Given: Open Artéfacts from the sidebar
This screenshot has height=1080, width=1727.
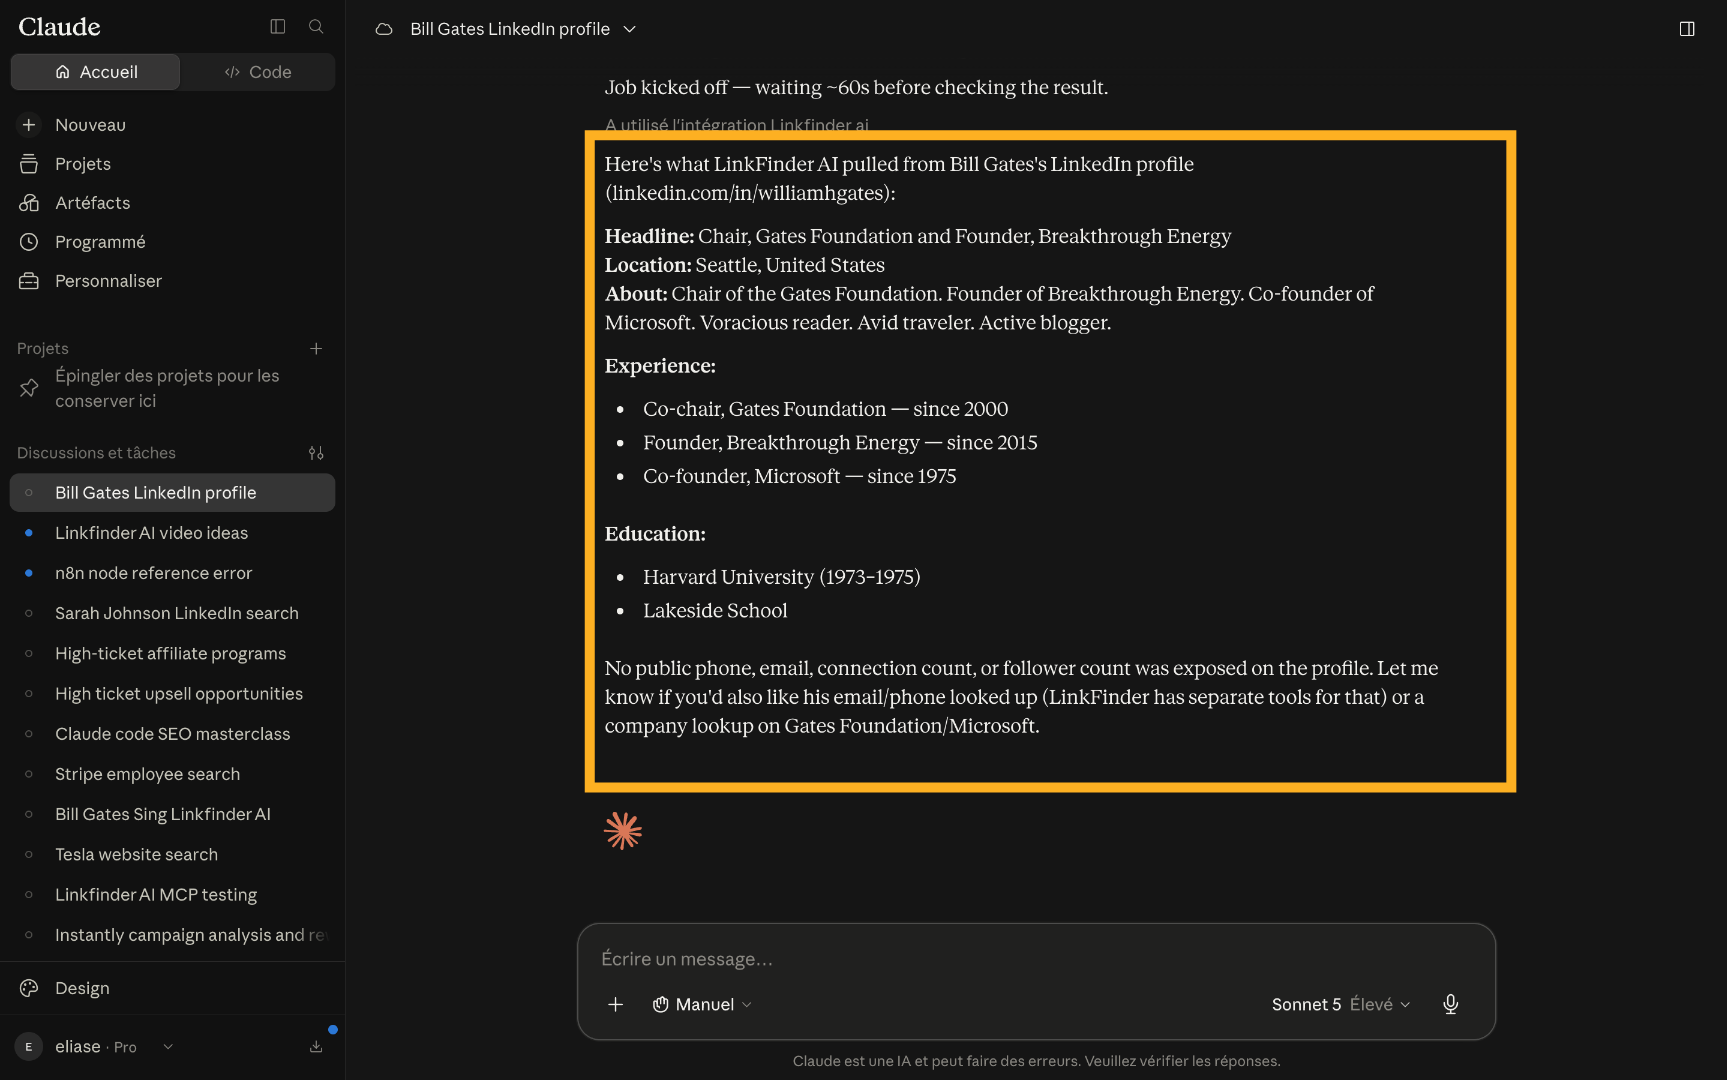Looking at the screenshot, I should [172, 203].
